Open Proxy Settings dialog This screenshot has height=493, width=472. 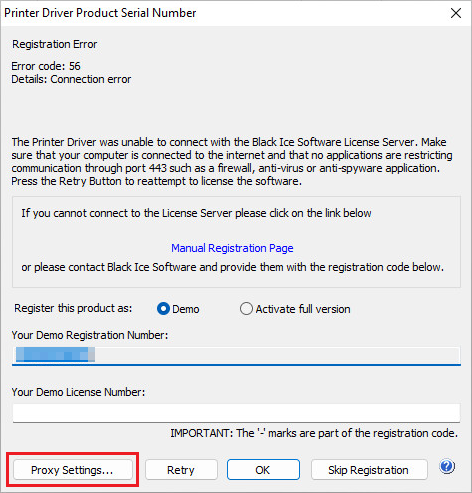pos(72,470)
